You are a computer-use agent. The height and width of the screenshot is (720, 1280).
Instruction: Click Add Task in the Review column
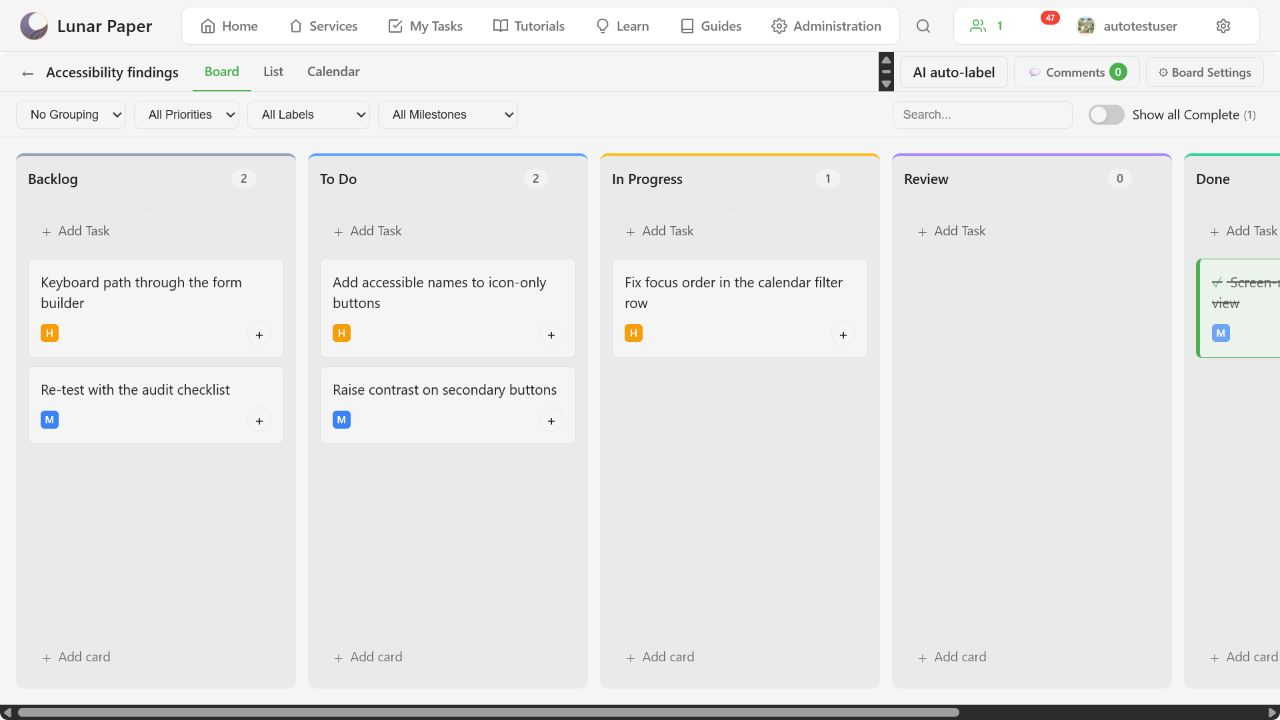point(1032,231)
